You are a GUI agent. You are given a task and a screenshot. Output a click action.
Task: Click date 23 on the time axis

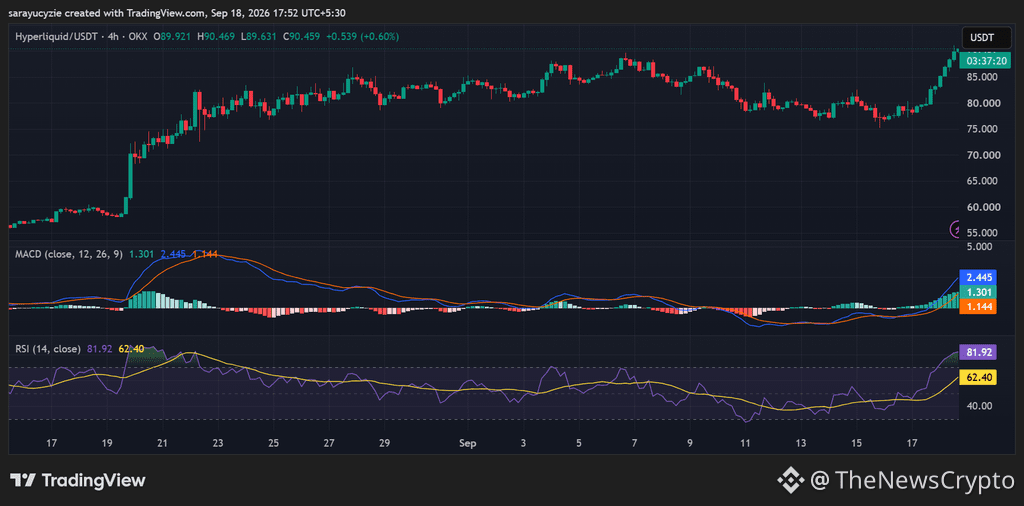pyautogui.click(x=218, y=443)
